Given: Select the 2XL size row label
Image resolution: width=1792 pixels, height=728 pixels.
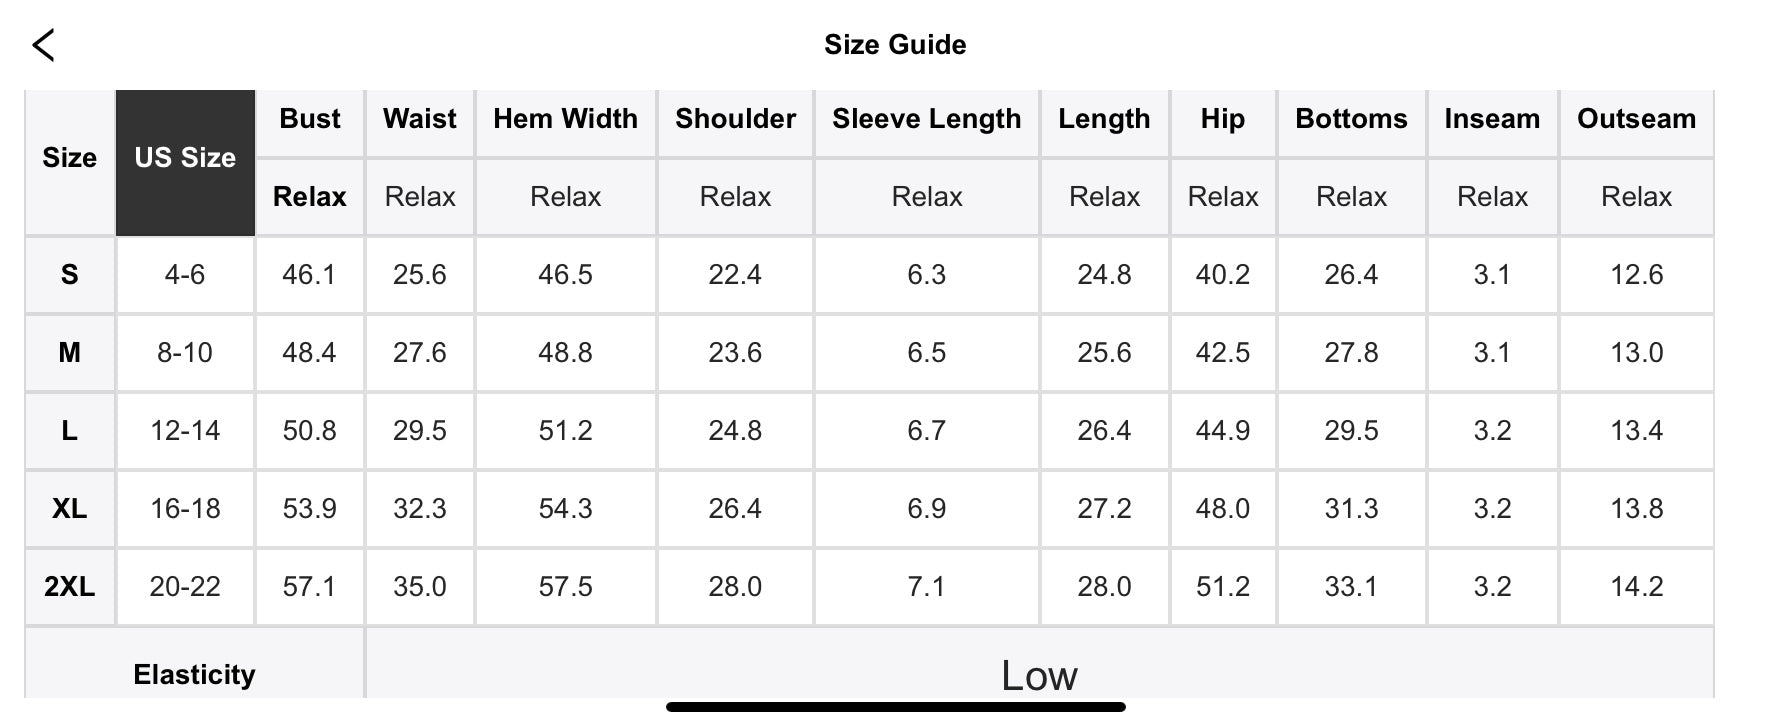Looking at the screenshot, I should 69,587.
